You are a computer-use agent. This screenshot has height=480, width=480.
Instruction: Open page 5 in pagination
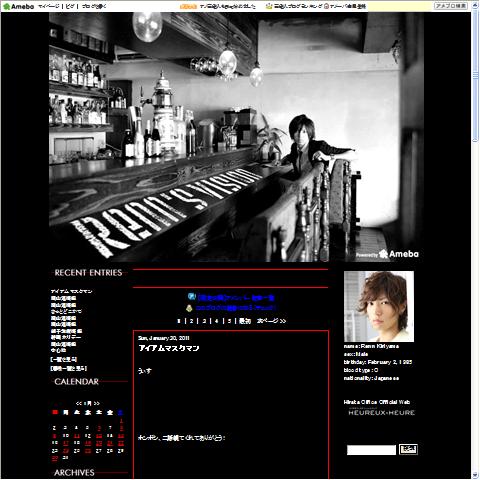tap(229, 321)
